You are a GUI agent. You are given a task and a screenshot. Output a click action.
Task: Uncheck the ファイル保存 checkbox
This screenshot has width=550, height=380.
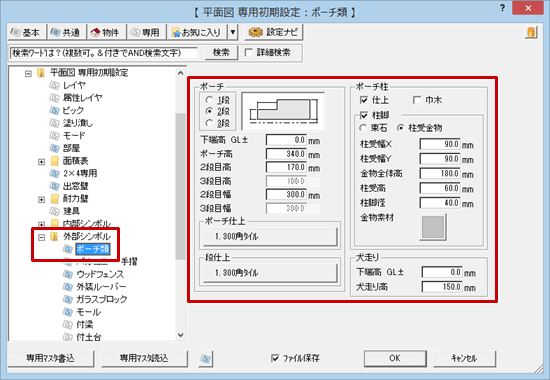pyautogui.click(x=275, y=358)
